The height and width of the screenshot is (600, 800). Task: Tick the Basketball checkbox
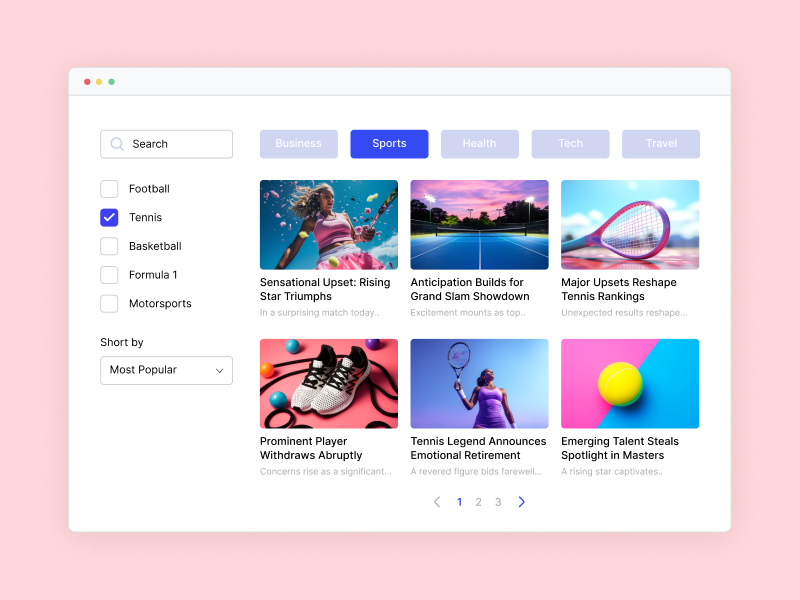[109, 246]
